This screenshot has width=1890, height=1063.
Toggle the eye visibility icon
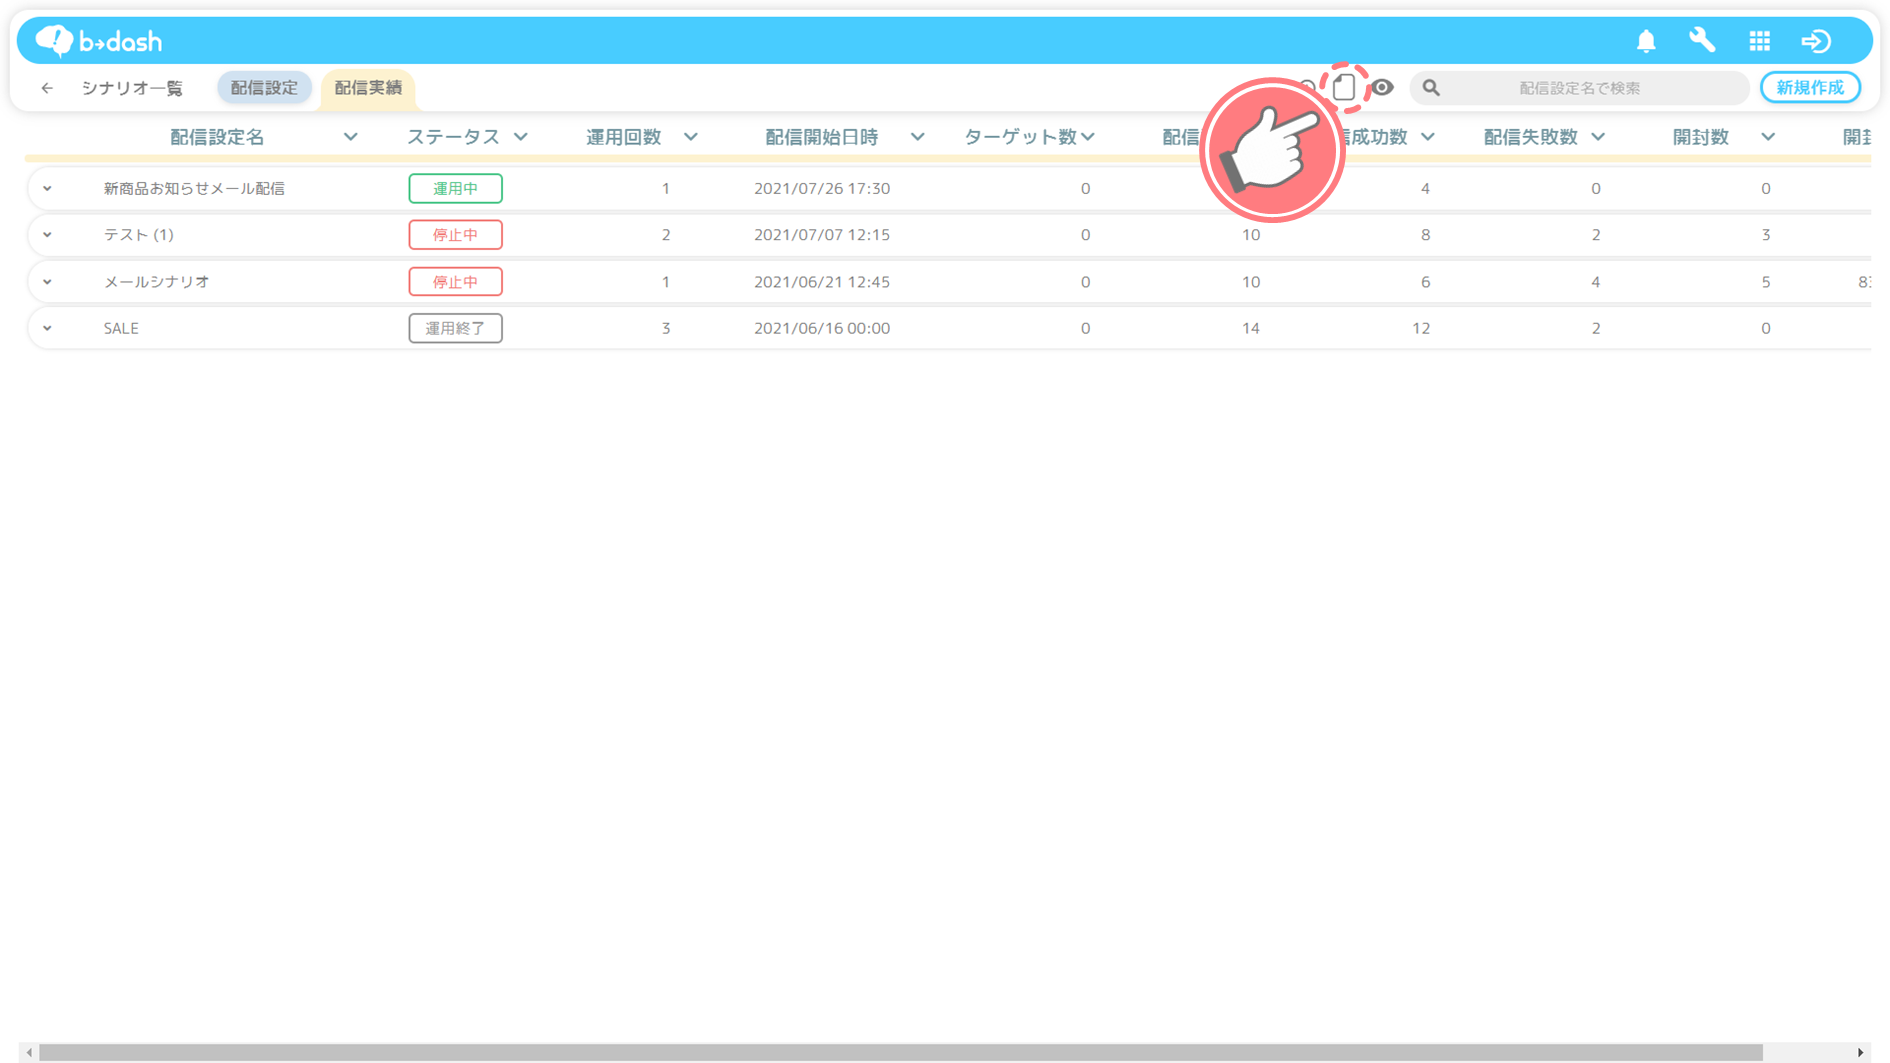(1382, 87)
